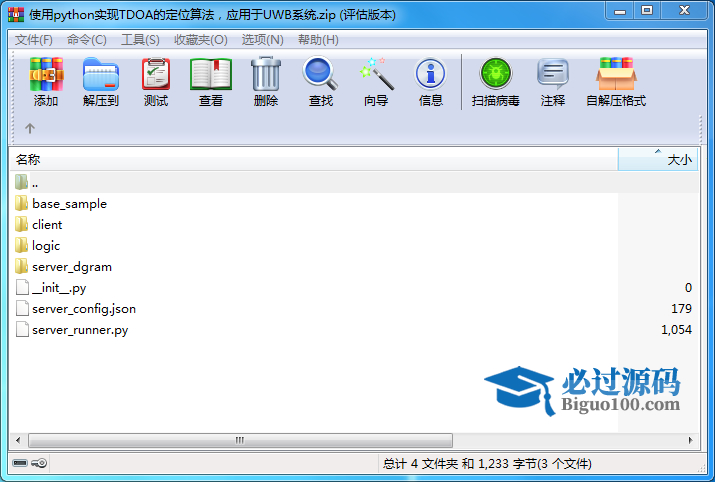This screenshot has height=482, width=715.
Task: Open the 工具(S) menu
Action: point(140,40)
